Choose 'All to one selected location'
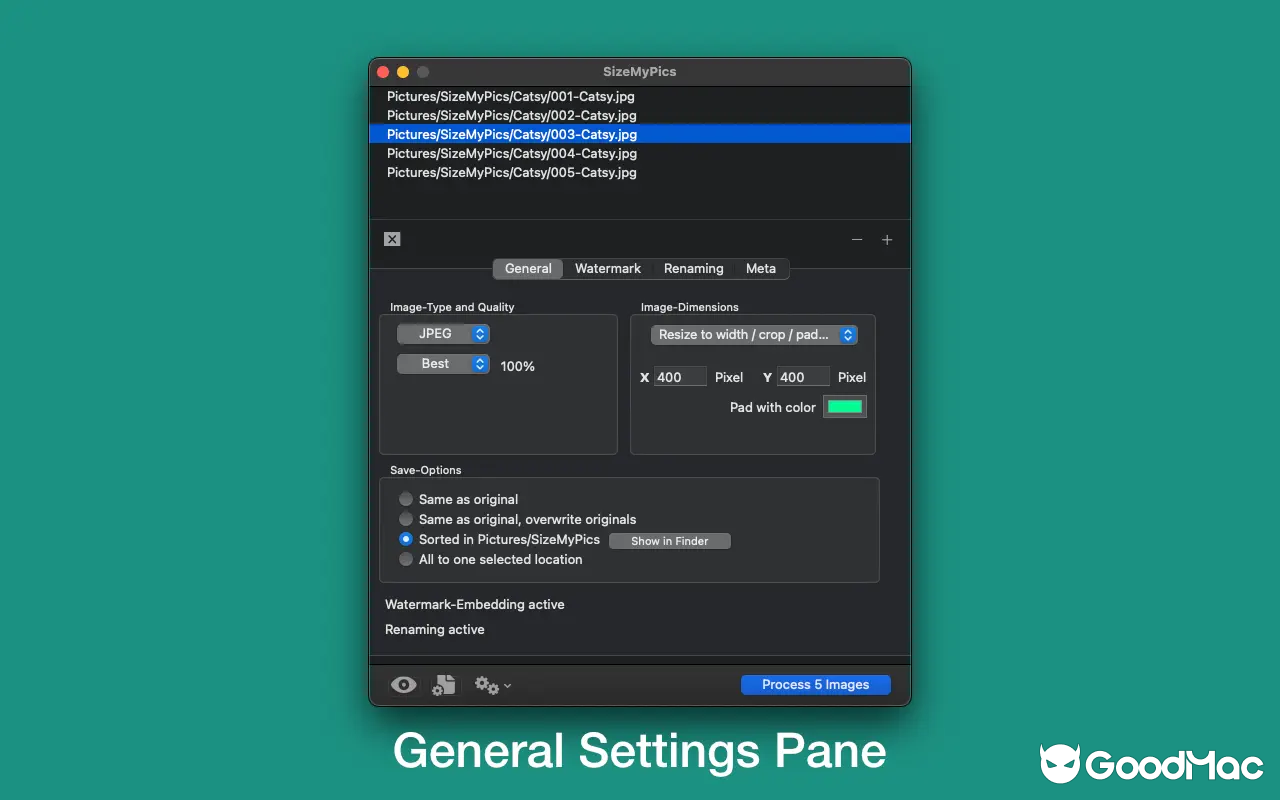Screen dimensions: 1280x800 [406, 559]
